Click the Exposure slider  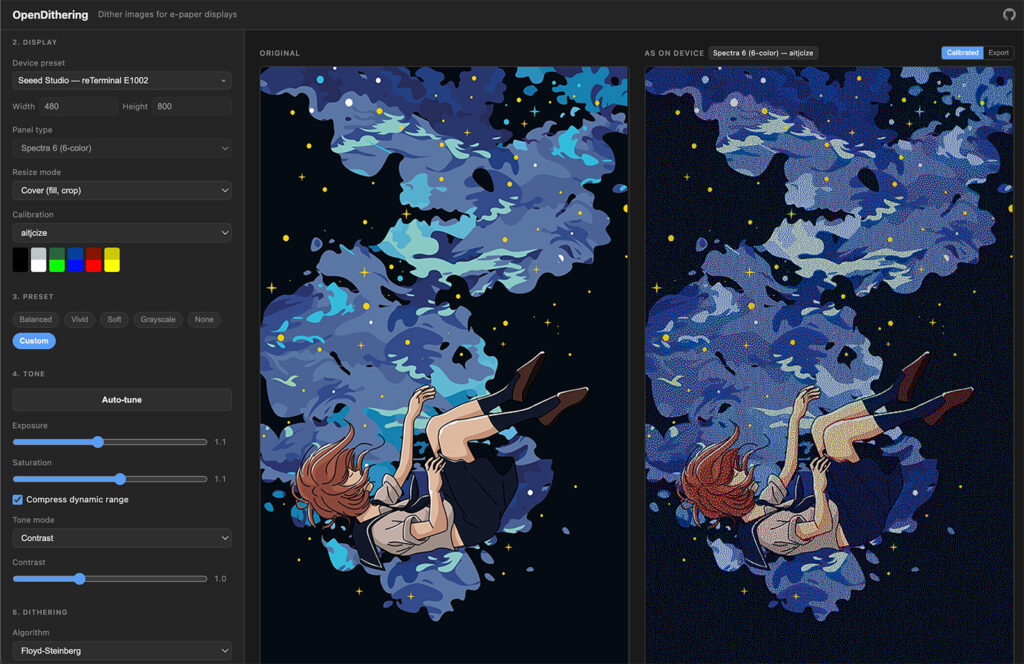click(110, 442)
